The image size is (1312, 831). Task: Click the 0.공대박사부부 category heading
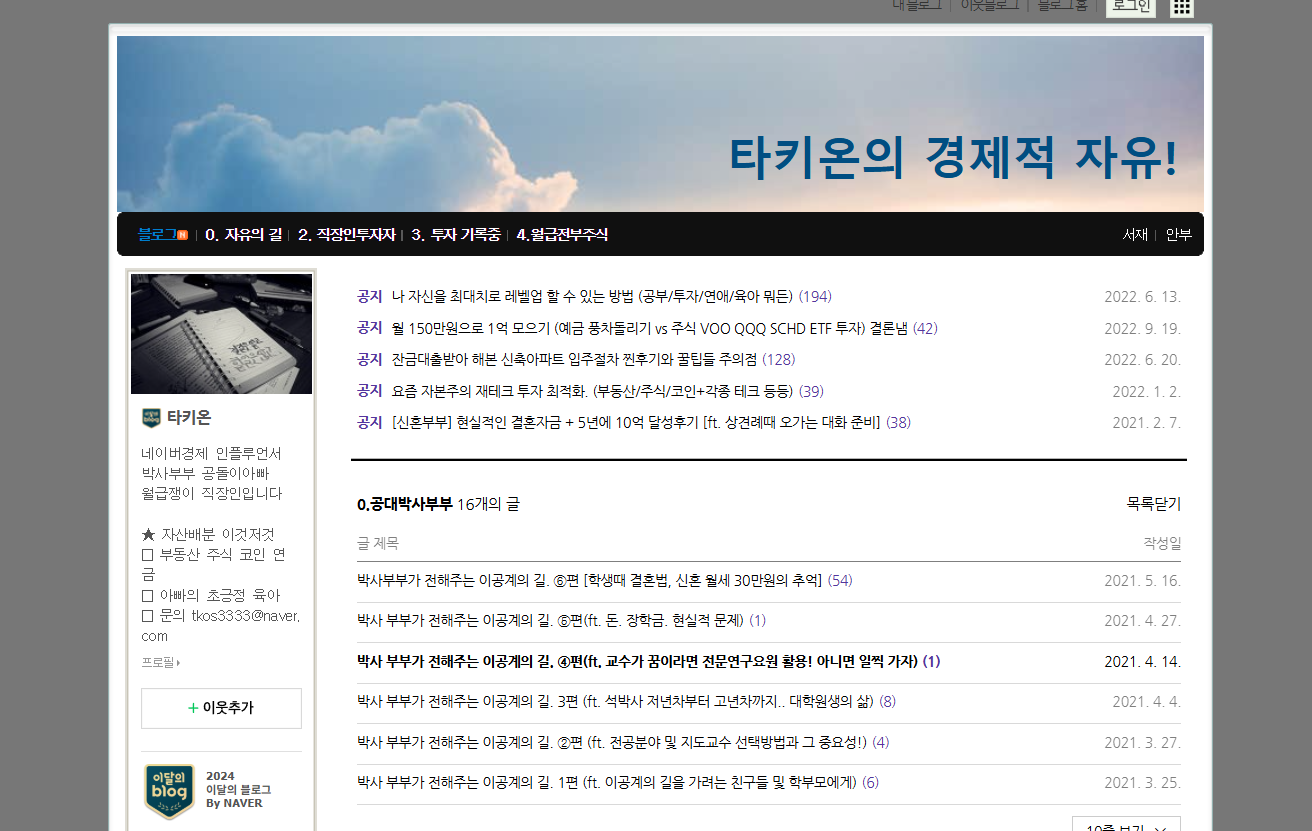click(x=405, y=504)
